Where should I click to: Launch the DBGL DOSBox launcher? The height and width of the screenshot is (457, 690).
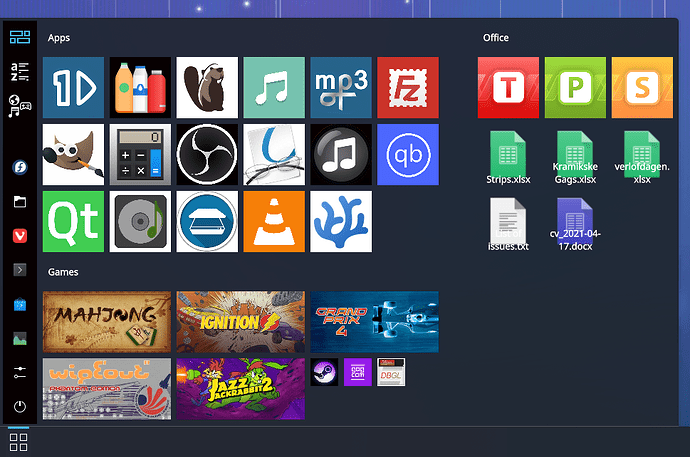391,372
